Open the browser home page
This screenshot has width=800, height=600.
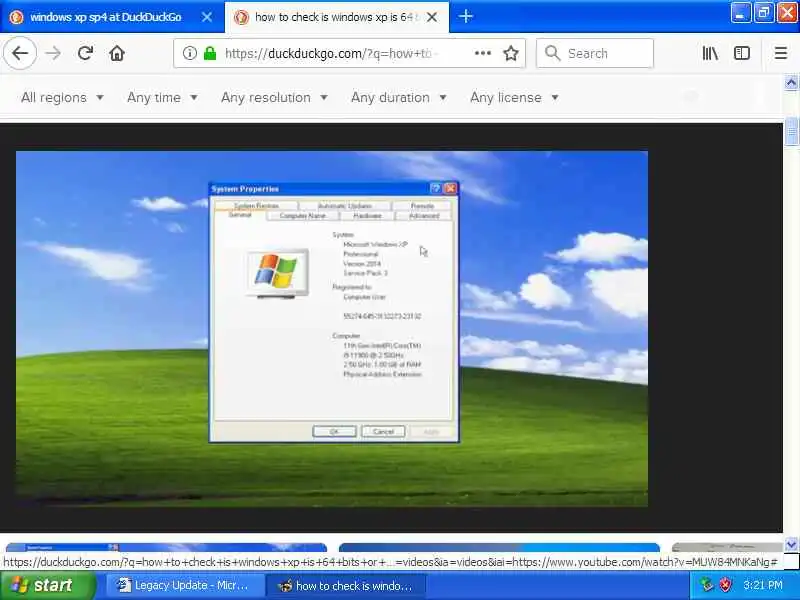pyautogui.click(x=117, y=53)
